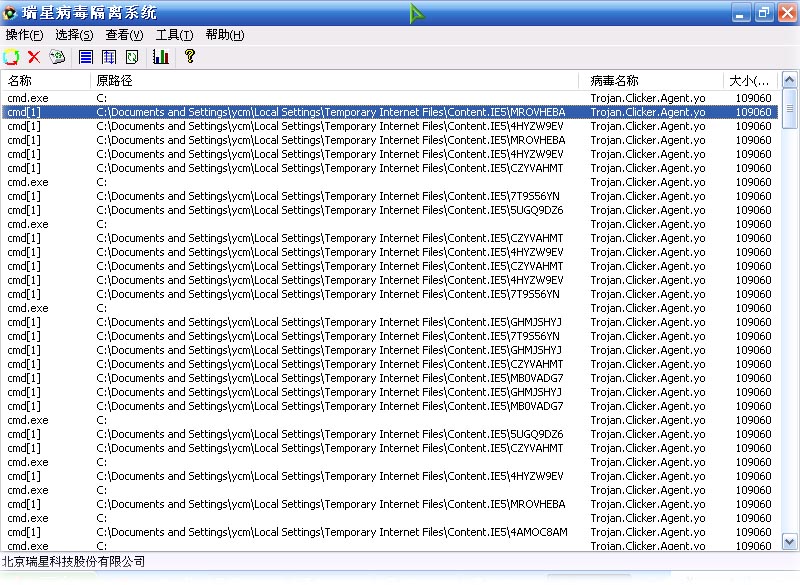The height and width of the screenshot is (585, 800).
Task: Open the bar chart statistics icon
Action: pos(161,57)
